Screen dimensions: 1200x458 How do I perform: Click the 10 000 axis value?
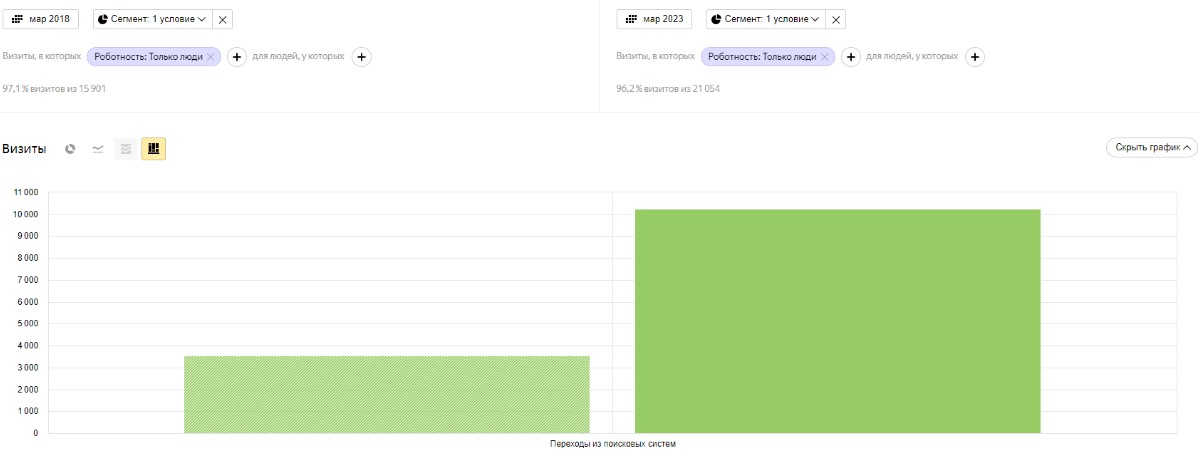coord(24,214)
